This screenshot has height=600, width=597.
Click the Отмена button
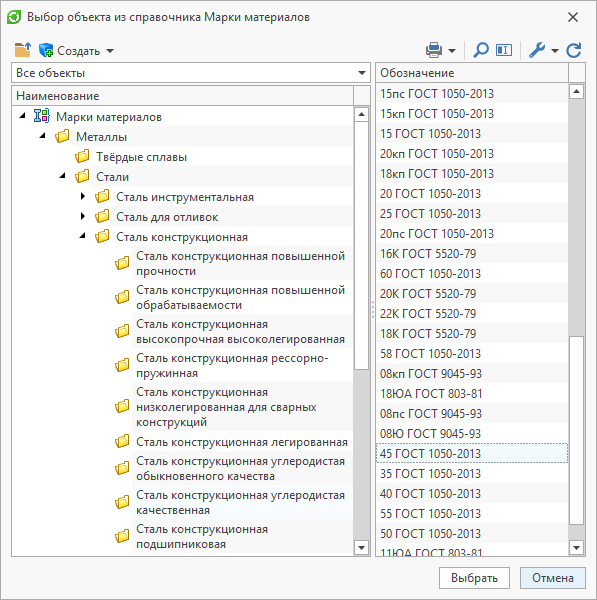(x=553, y=578)
